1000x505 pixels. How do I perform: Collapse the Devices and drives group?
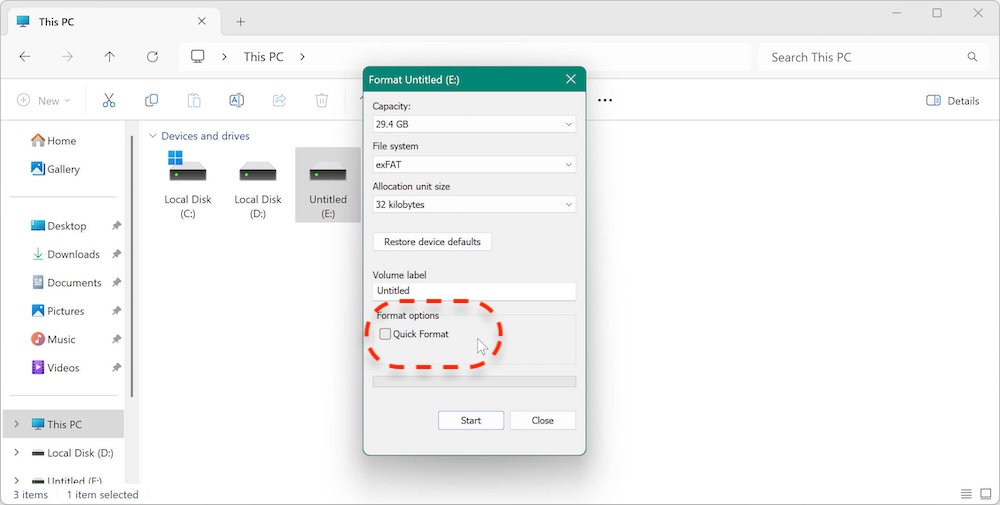(153, 136)
